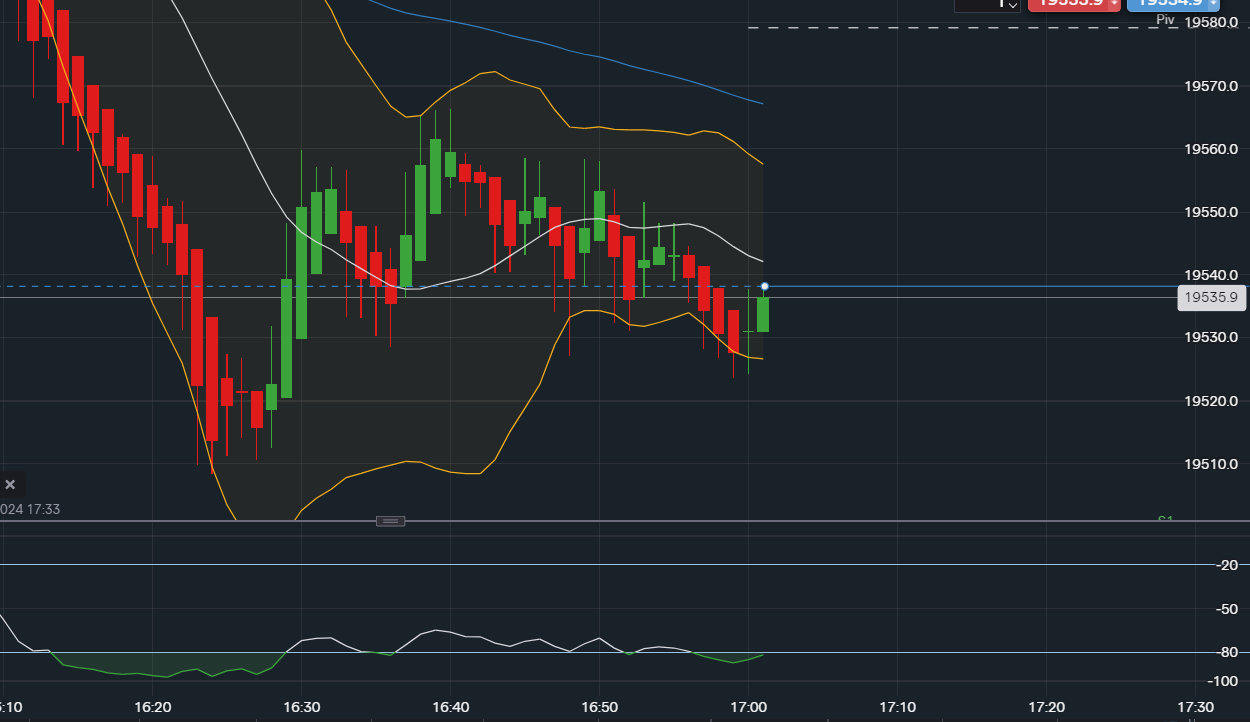The width and height of the screenshot is (1250, 722).
Task: Click the 19510.0 price axis label
Action: 1212,464
